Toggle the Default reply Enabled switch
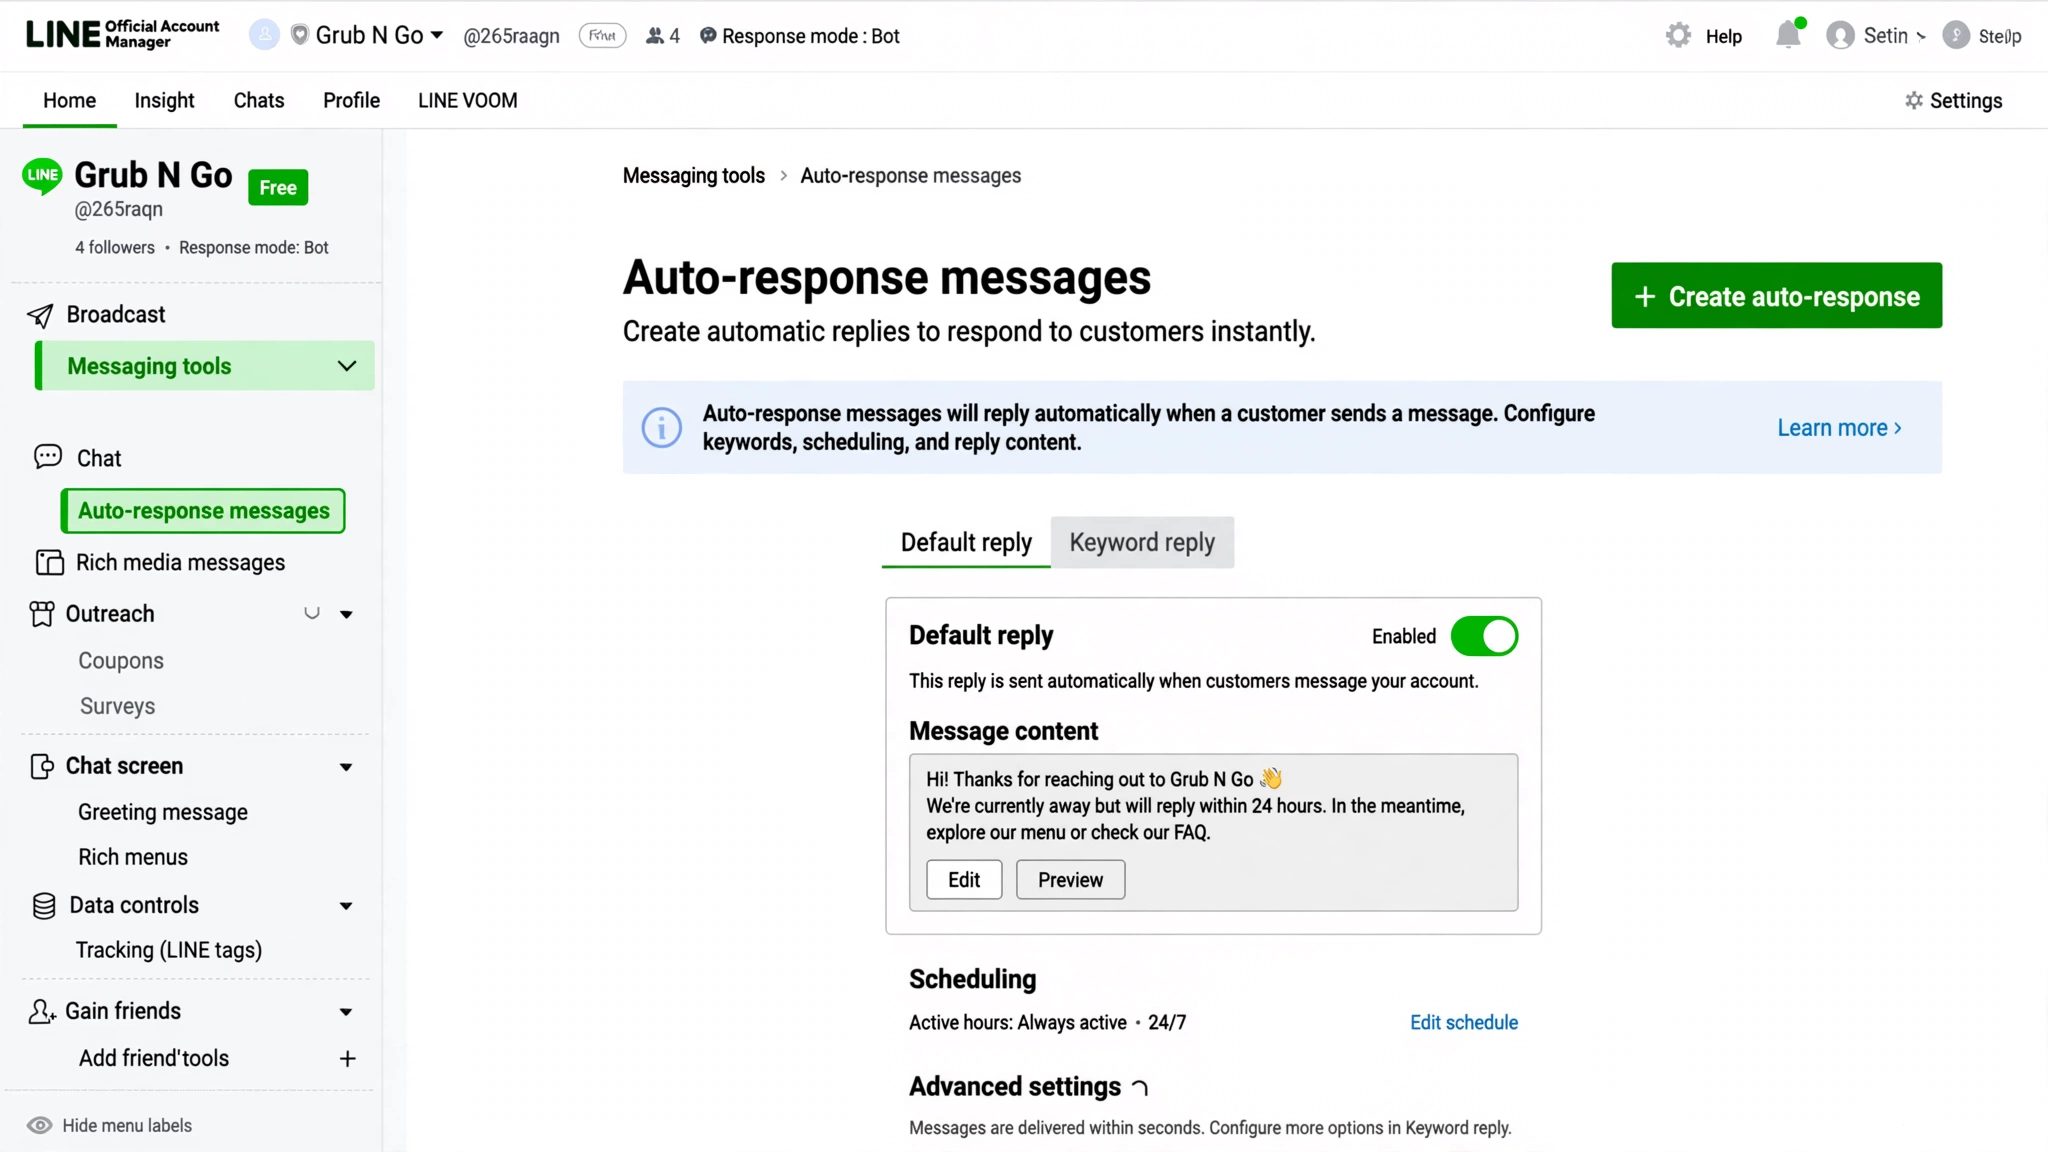Viewport: 2048px width, 1152px height. [1484, 636]
